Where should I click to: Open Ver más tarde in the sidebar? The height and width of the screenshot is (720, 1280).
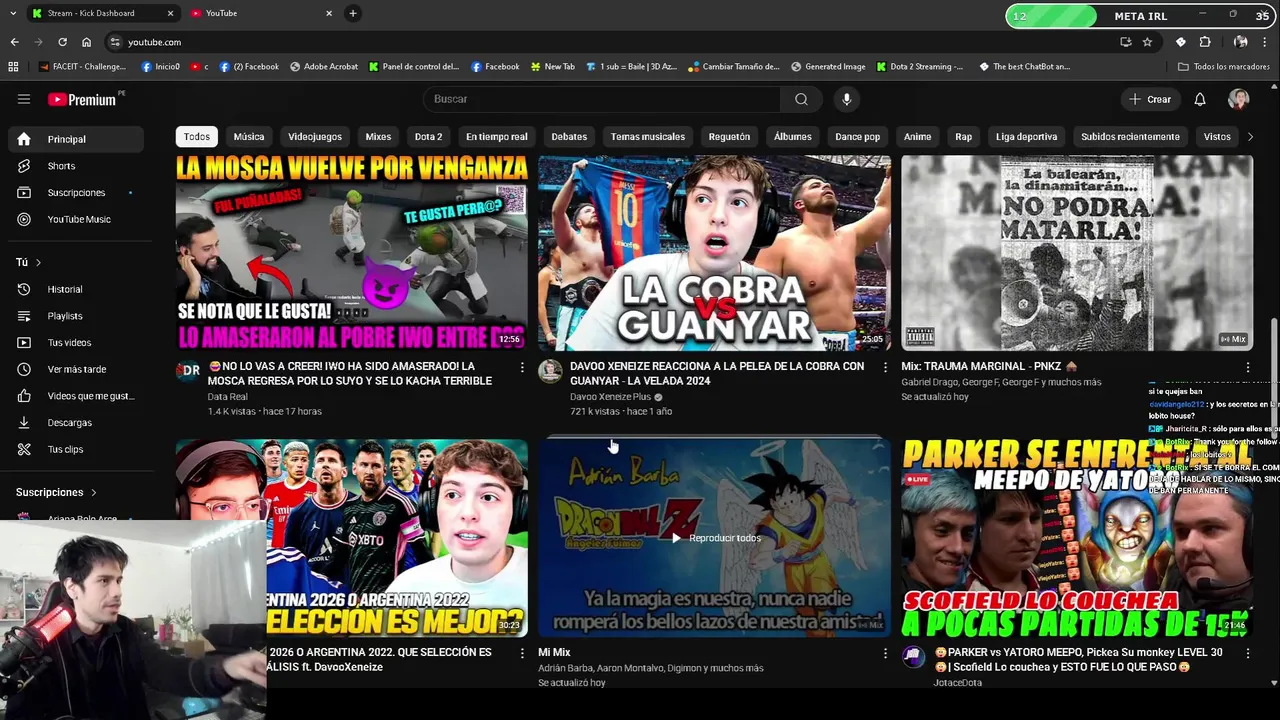pyautogui.click(x=77, y=369)
